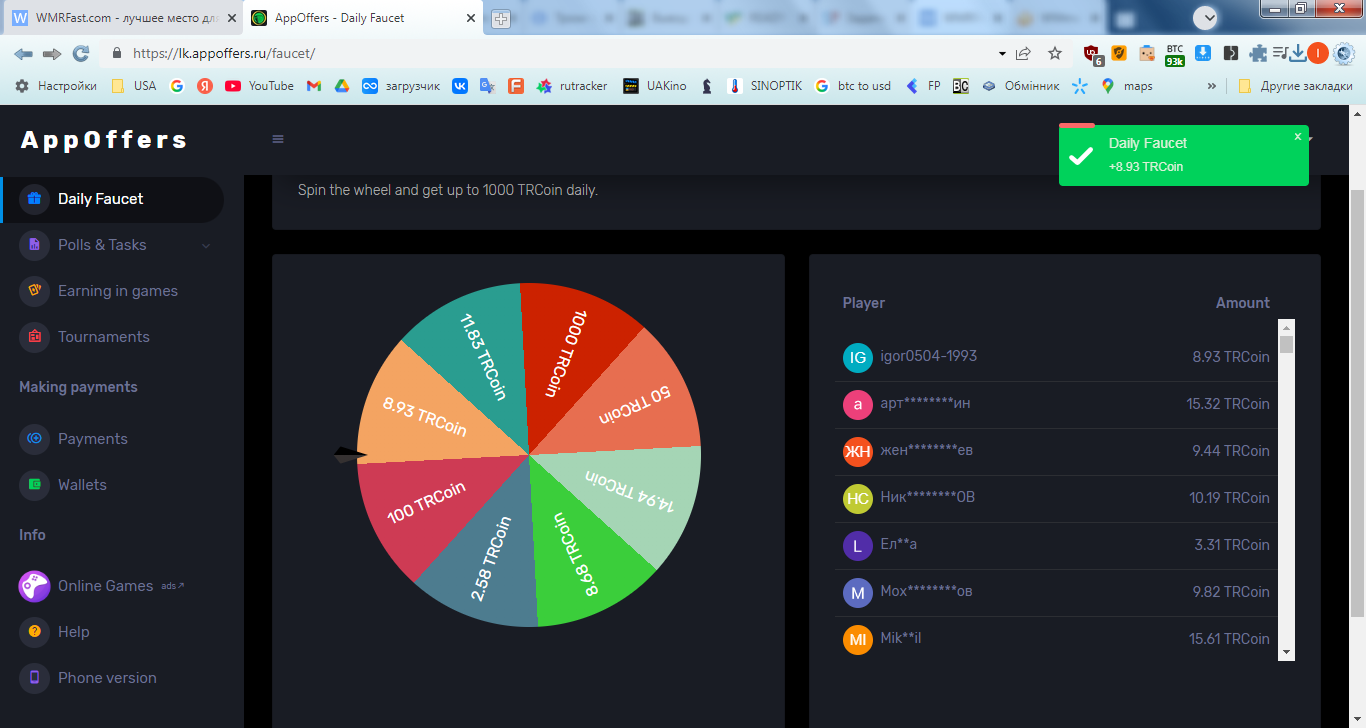1366x728 pixels.
Task: Open the Help page
Action: tap(113, 632)
